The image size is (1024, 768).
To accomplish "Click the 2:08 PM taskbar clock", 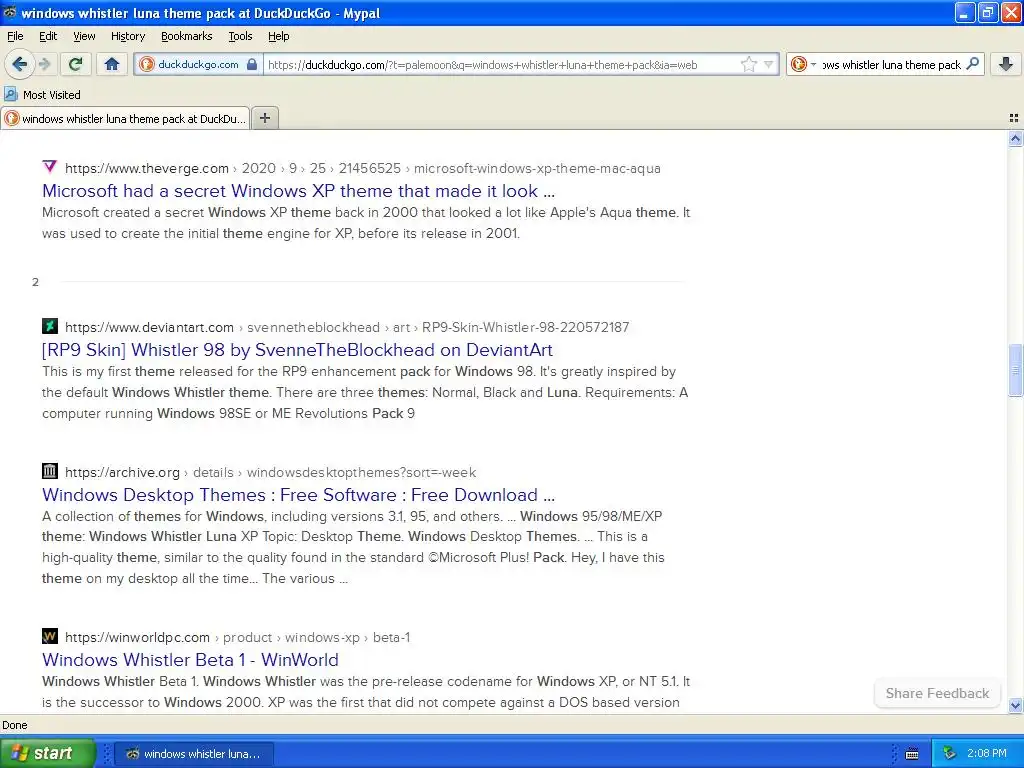I will pos(987,754).
